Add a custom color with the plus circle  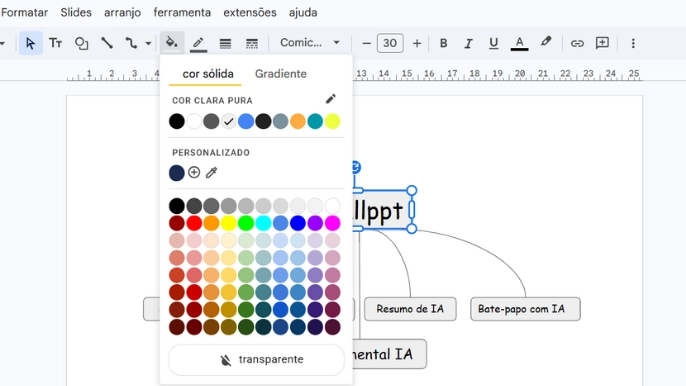[194, 172]
